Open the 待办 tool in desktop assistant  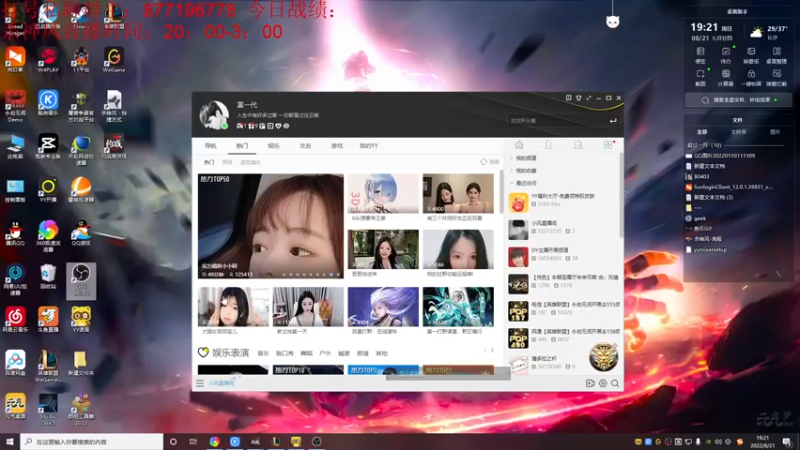click(x=726, y=55)
